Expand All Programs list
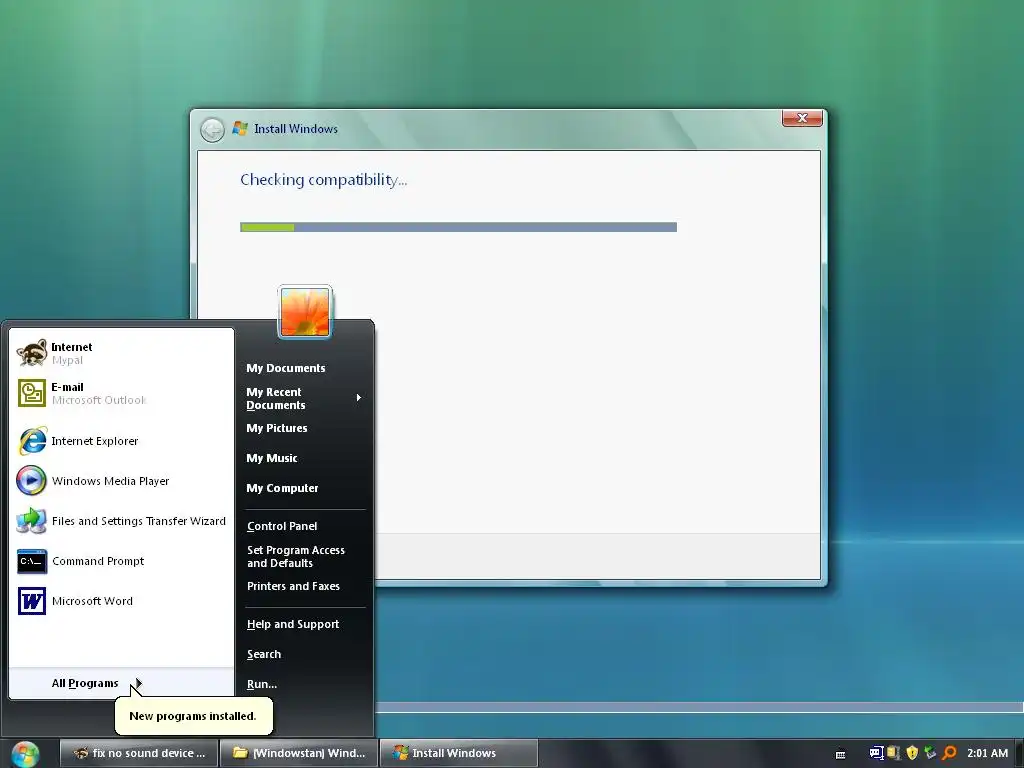This screenshot has width=1024, height=768. 122,683
